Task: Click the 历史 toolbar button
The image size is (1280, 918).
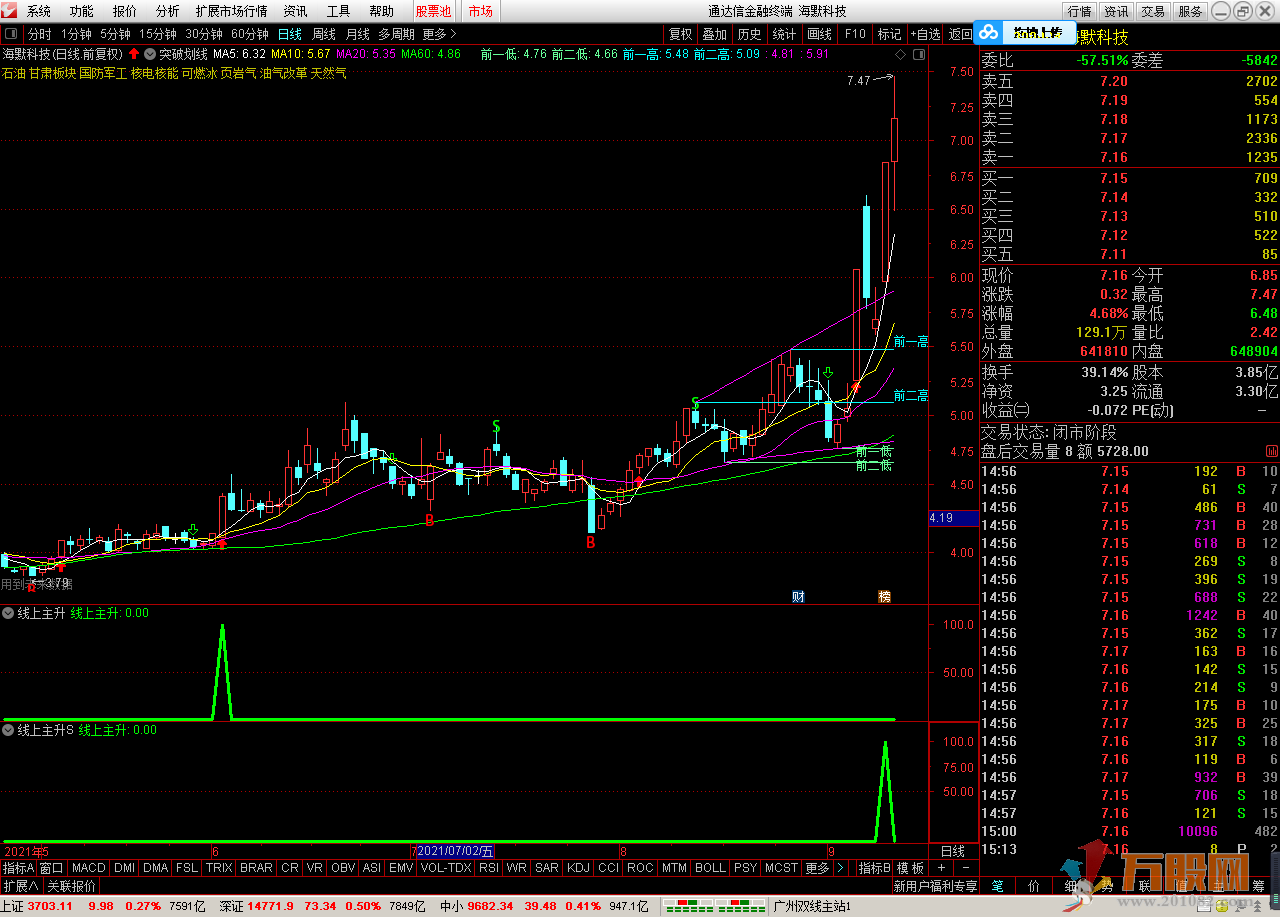Action: [749, 34]
